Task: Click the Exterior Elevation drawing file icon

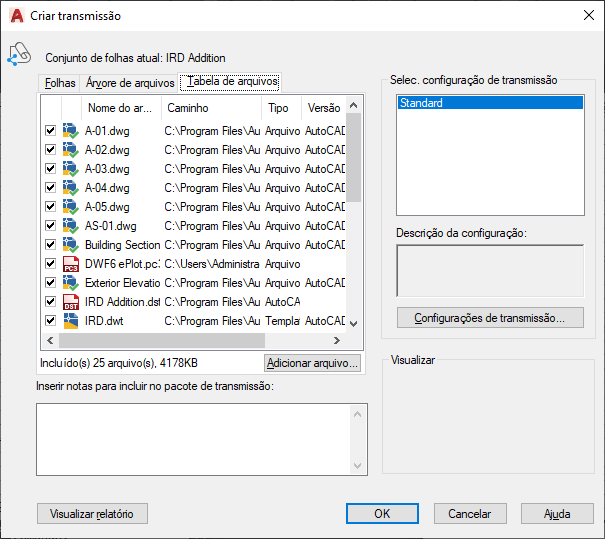Action: coord(70,283)
